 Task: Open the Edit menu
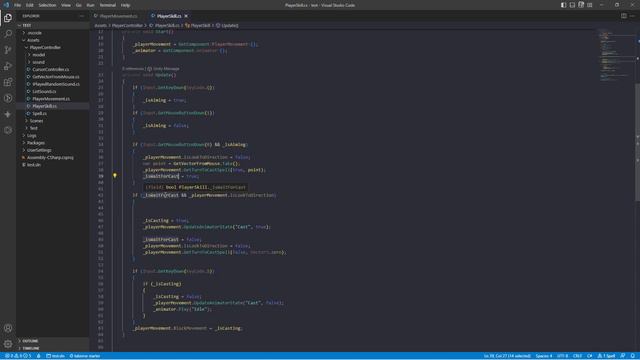pyautogui.click(x=30, y=5)
